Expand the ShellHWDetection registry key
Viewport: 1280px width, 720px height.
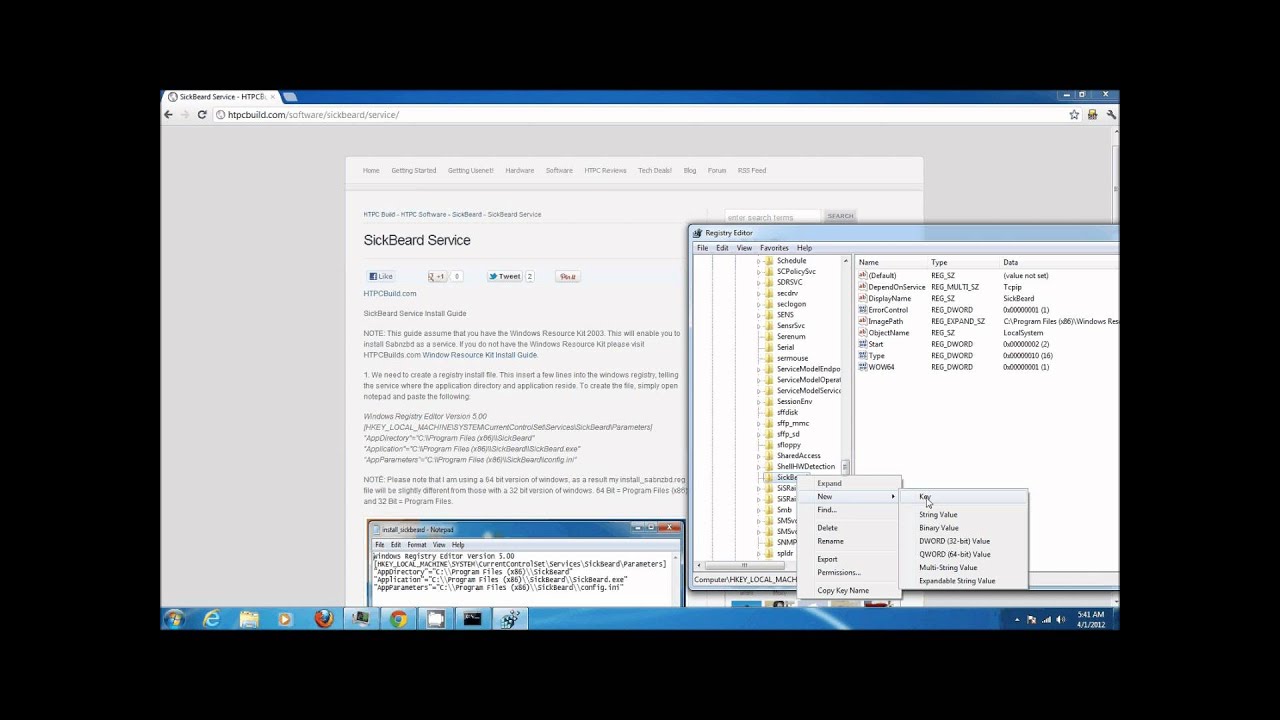point(758,467)
